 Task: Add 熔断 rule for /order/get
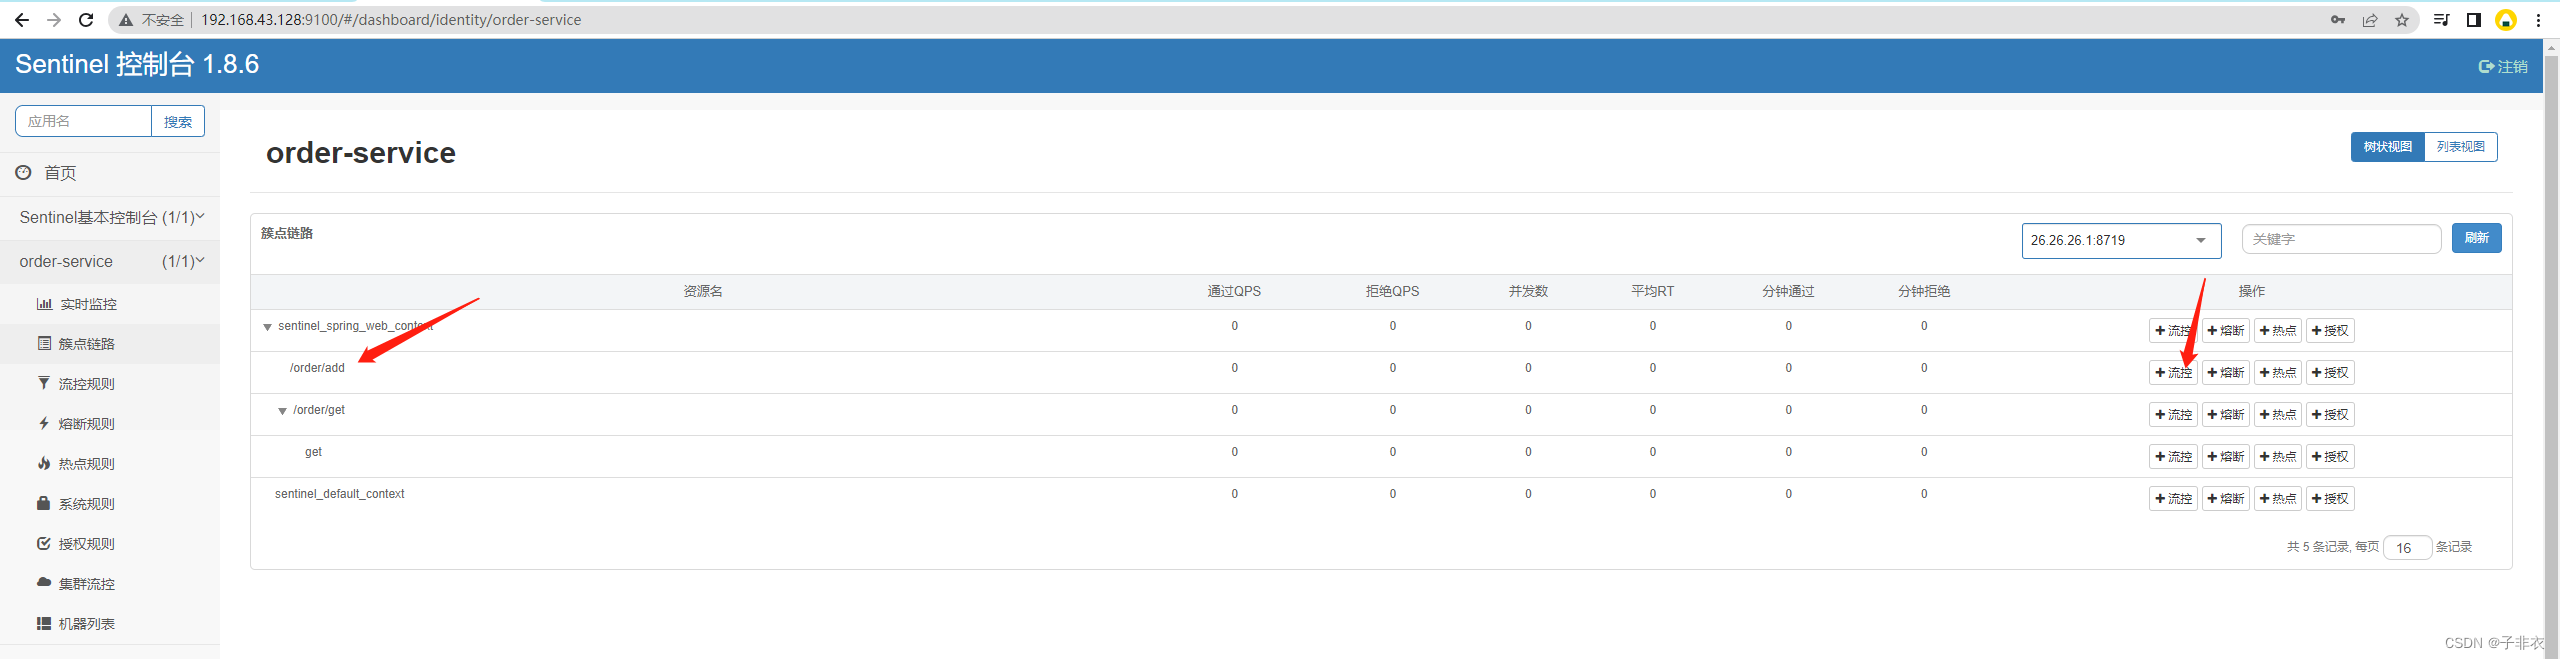click(x=2225, y=415)
